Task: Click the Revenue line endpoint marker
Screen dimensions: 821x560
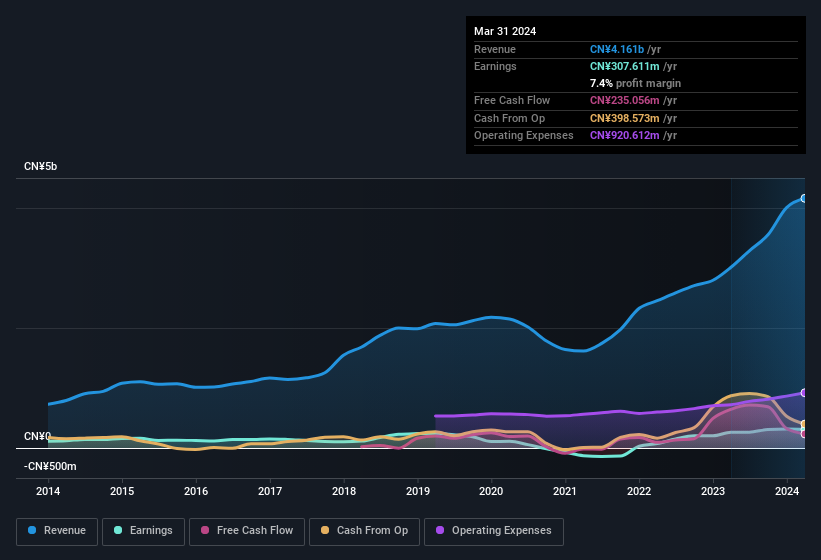Action: coord(804,198)
